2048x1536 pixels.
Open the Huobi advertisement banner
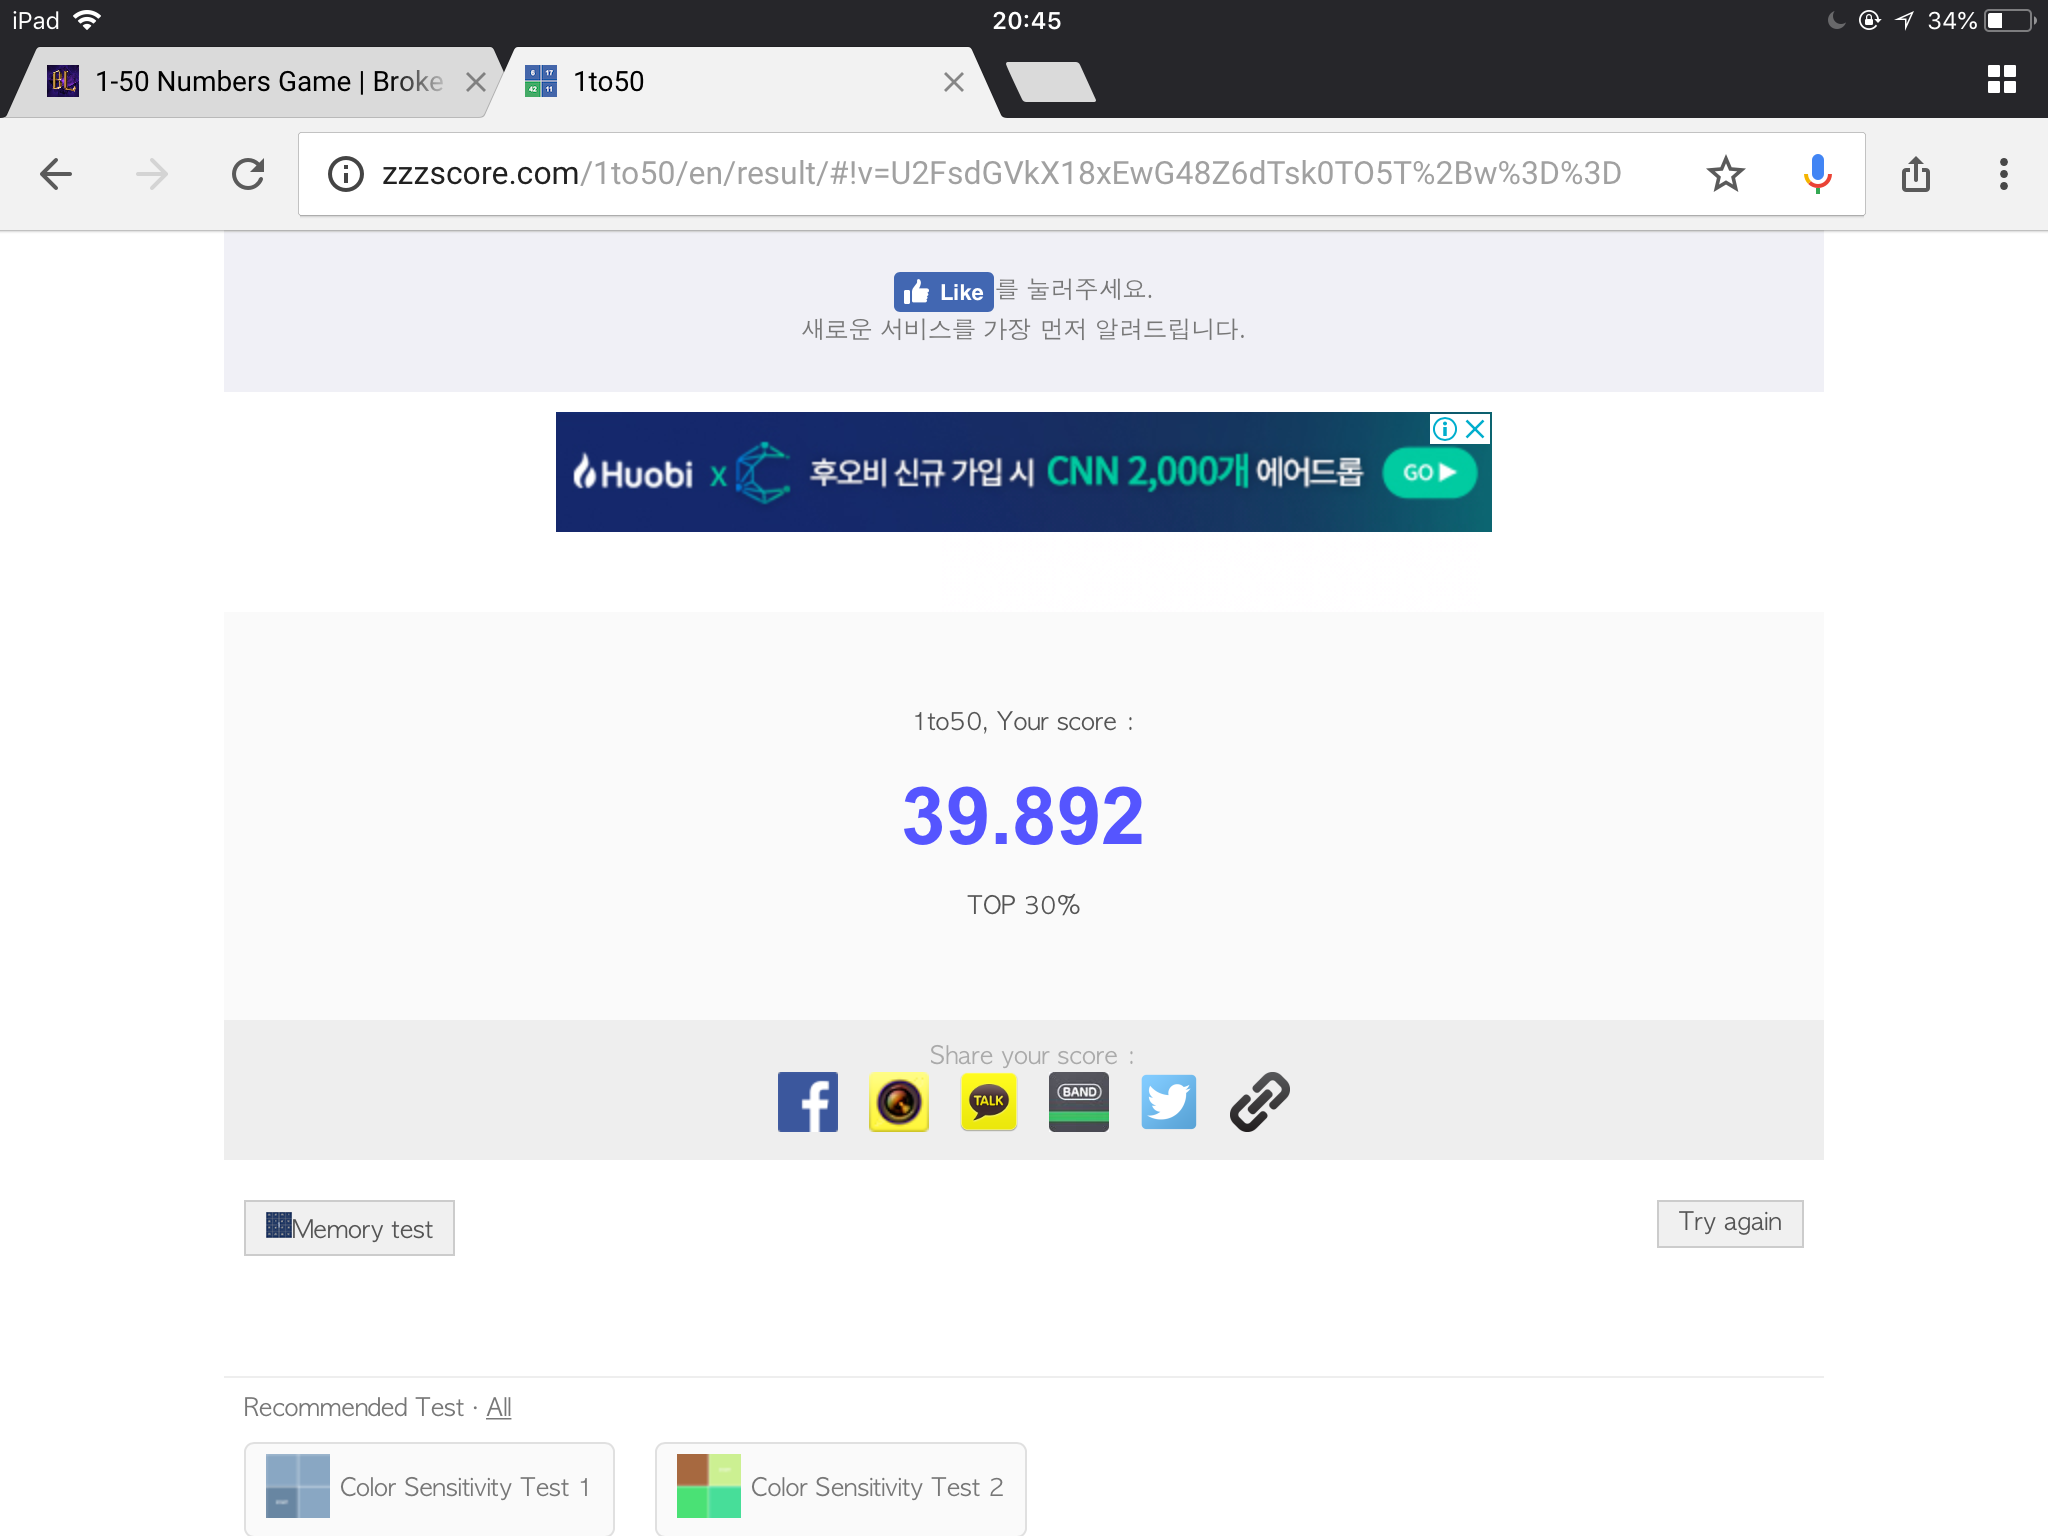click(1023, 472)
